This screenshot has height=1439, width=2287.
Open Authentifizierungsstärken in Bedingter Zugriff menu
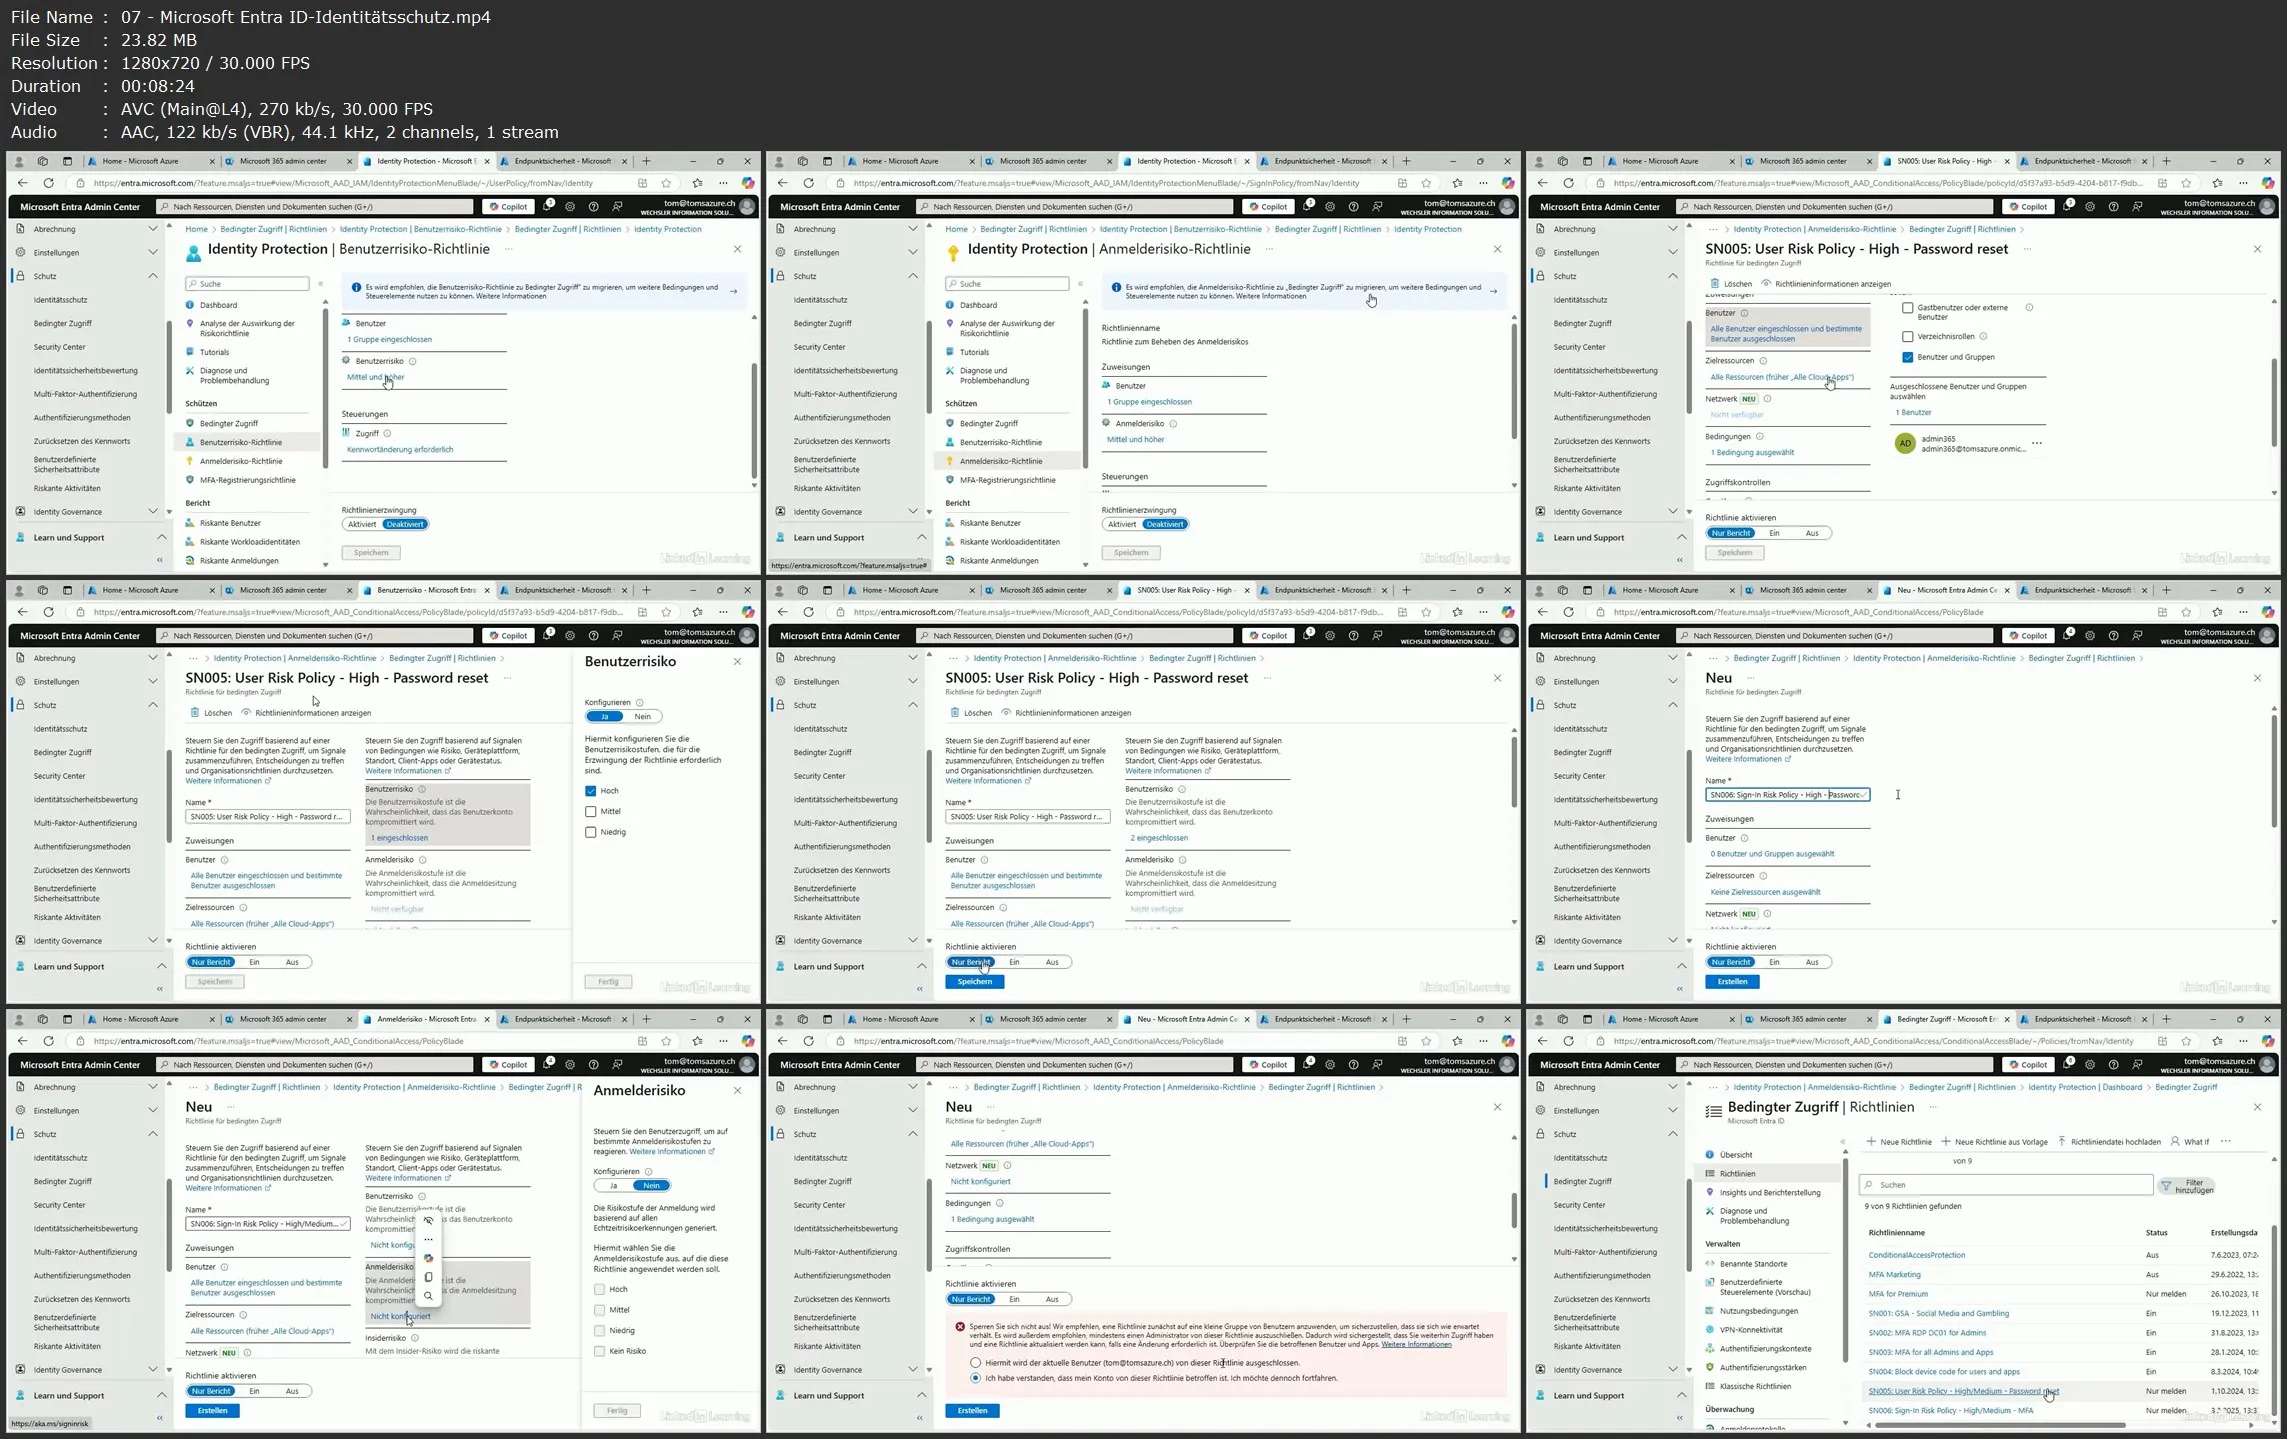pyautogui.click(x=1763, y=1368)
